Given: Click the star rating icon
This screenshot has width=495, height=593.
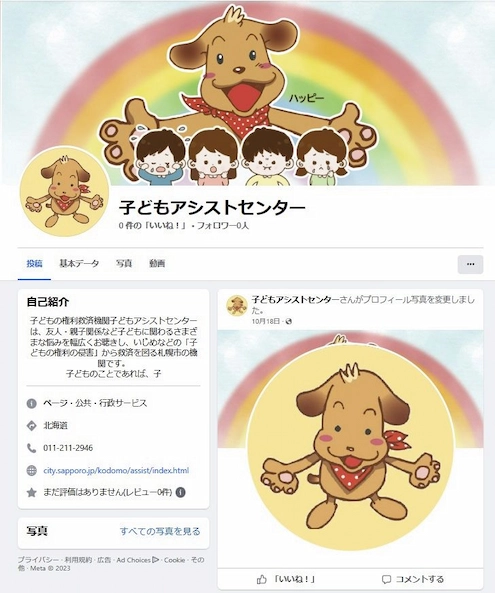Looking at the screenshot, I should click(31, 492).
